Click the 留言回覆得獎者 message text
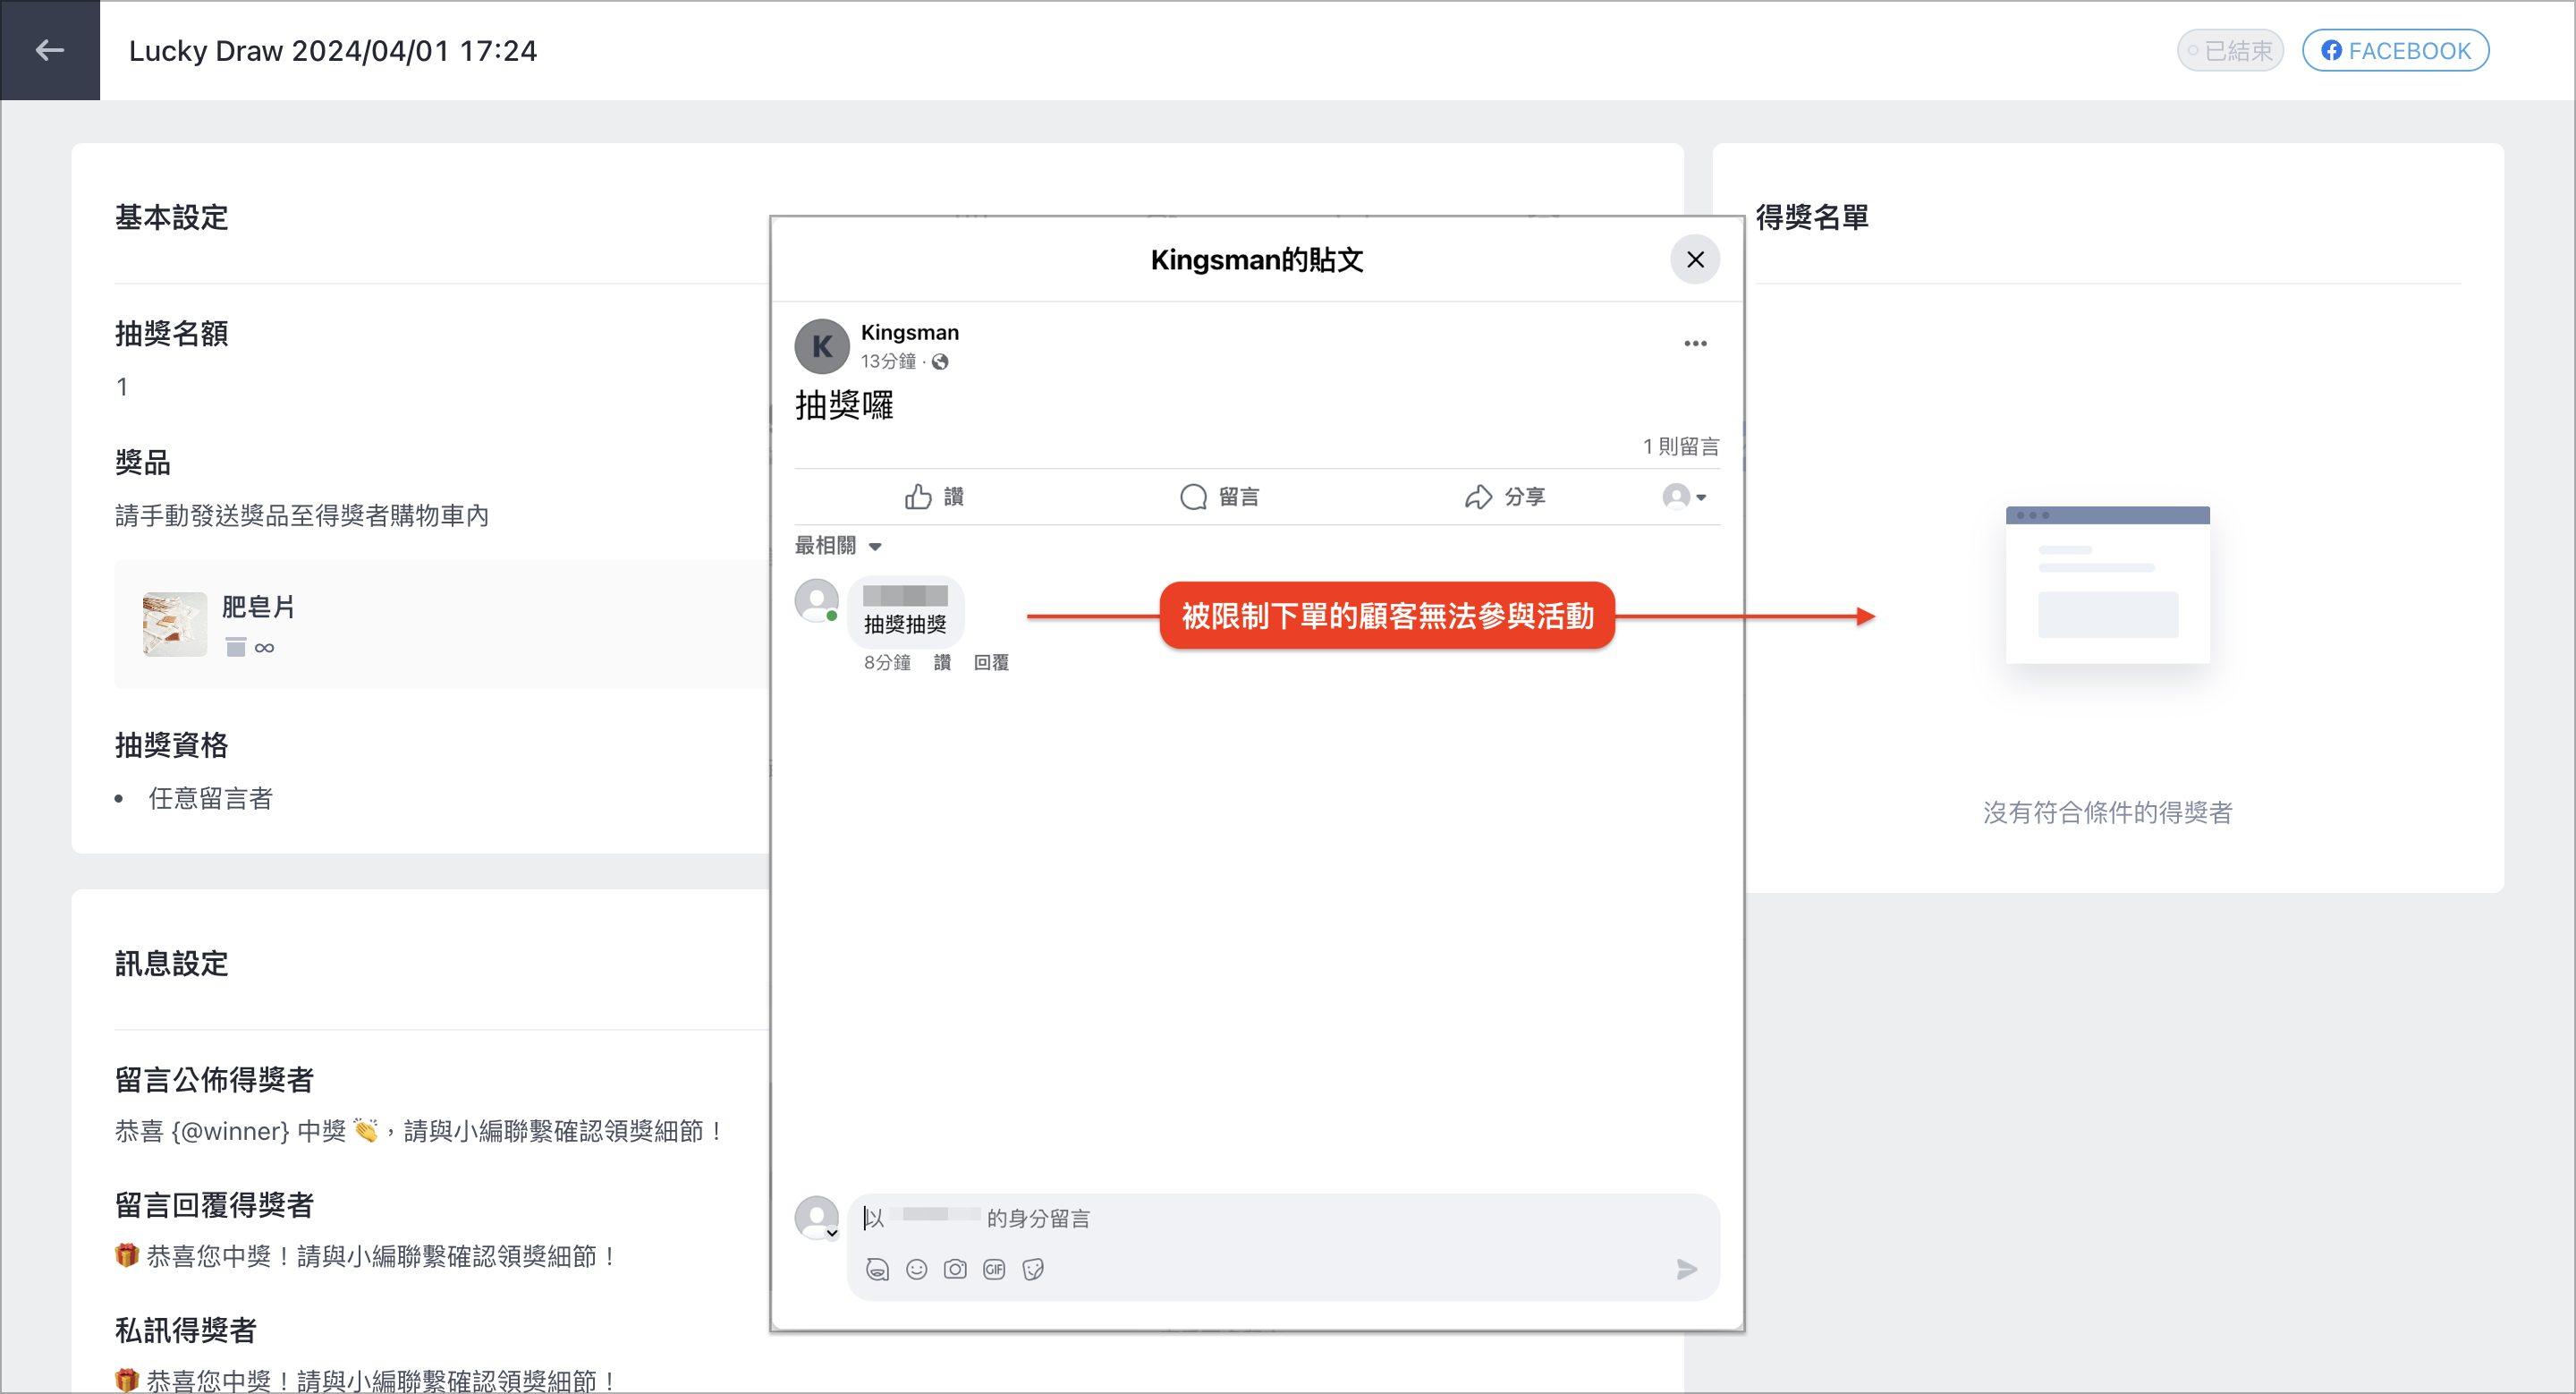Screen dimensions: 2576x1394 click(x=366, y=1256)
